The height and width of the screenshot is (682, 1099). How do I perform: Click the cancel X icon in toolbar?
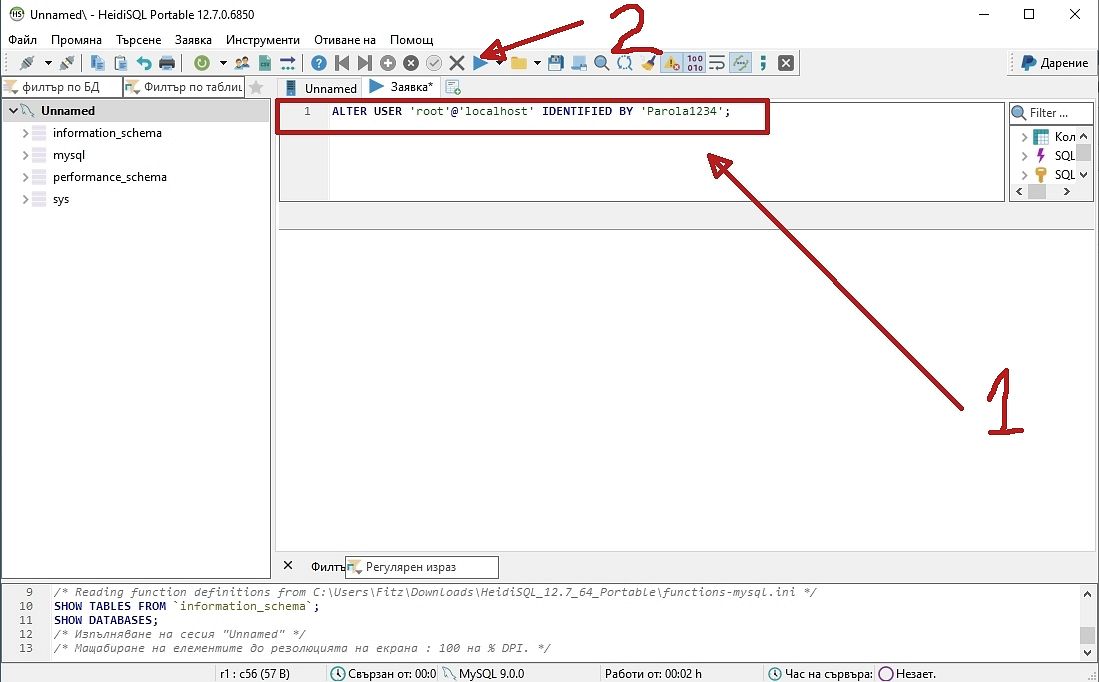pyautogui.click(x=457, y=63)
